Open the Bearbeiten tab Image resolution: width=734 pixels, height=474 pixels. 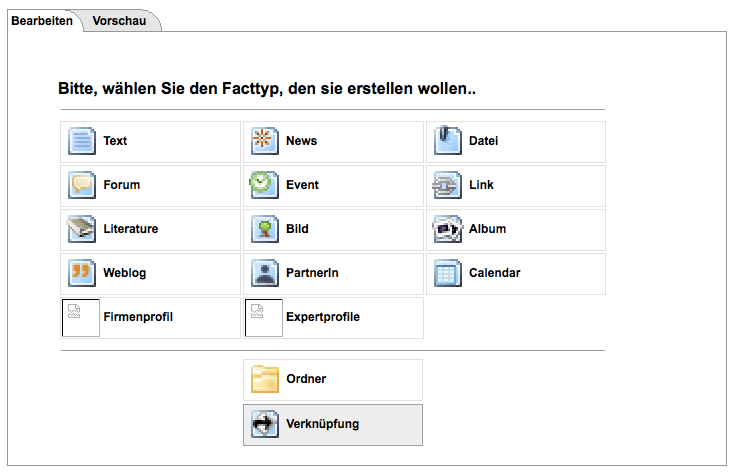point(42,21)
